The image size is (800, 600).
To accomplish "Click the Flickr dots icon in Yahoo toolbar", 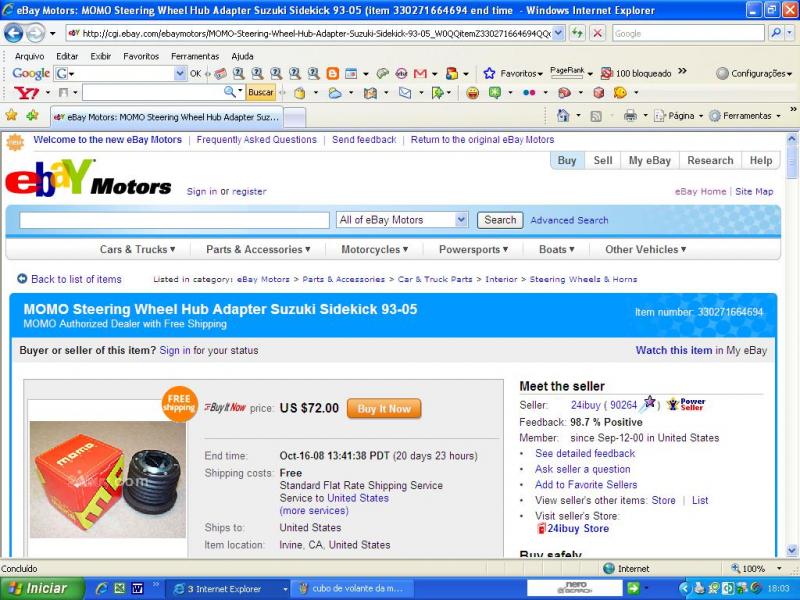I will (529, 92).
